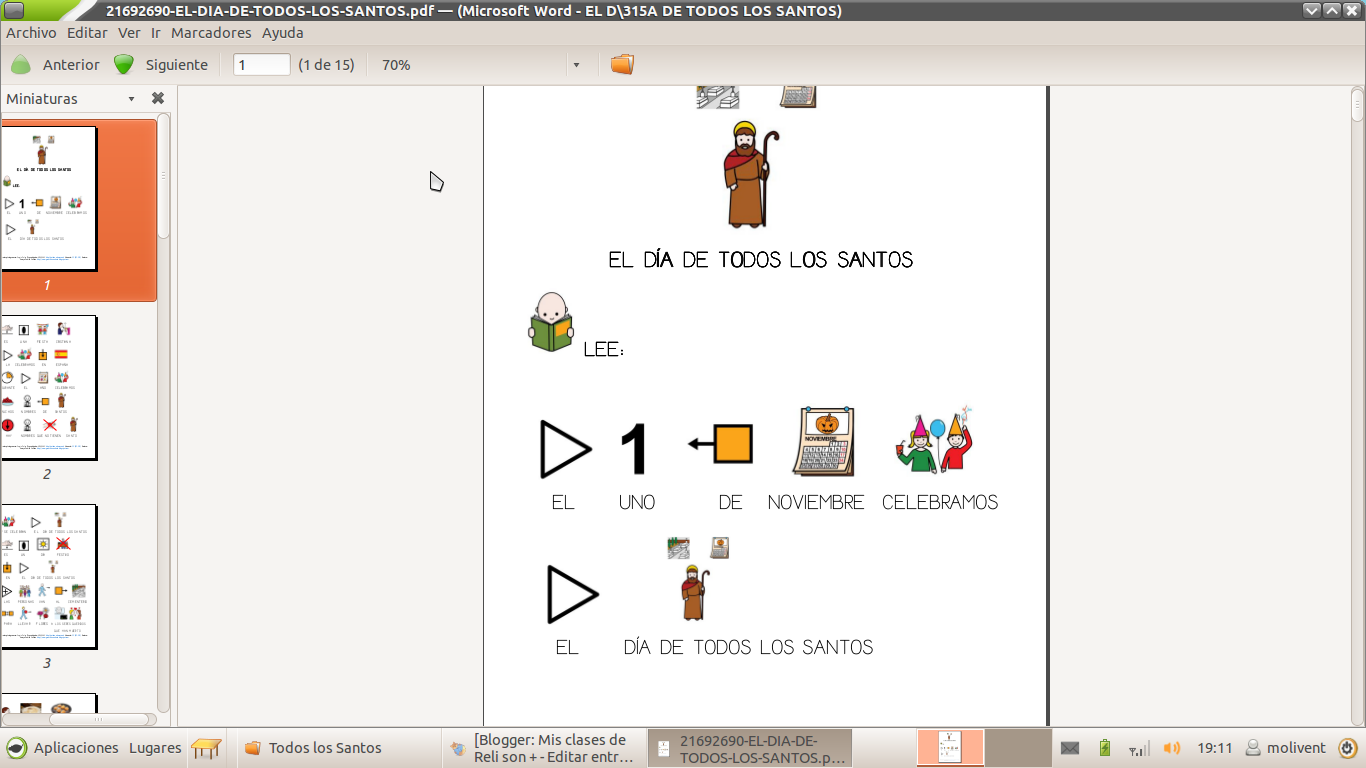Click the Ubuntu logo panel icon

click(17, 748)
